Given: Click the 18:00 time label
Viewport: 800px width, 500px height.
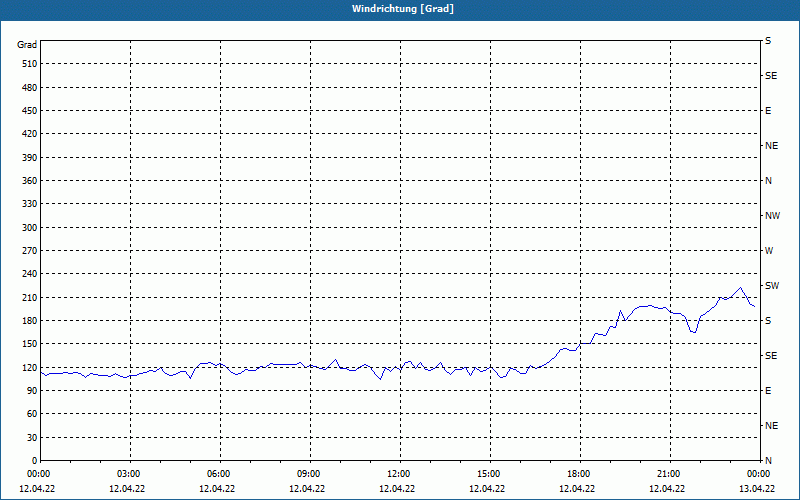Looking at the screenshot, I should tap(579, 474).
